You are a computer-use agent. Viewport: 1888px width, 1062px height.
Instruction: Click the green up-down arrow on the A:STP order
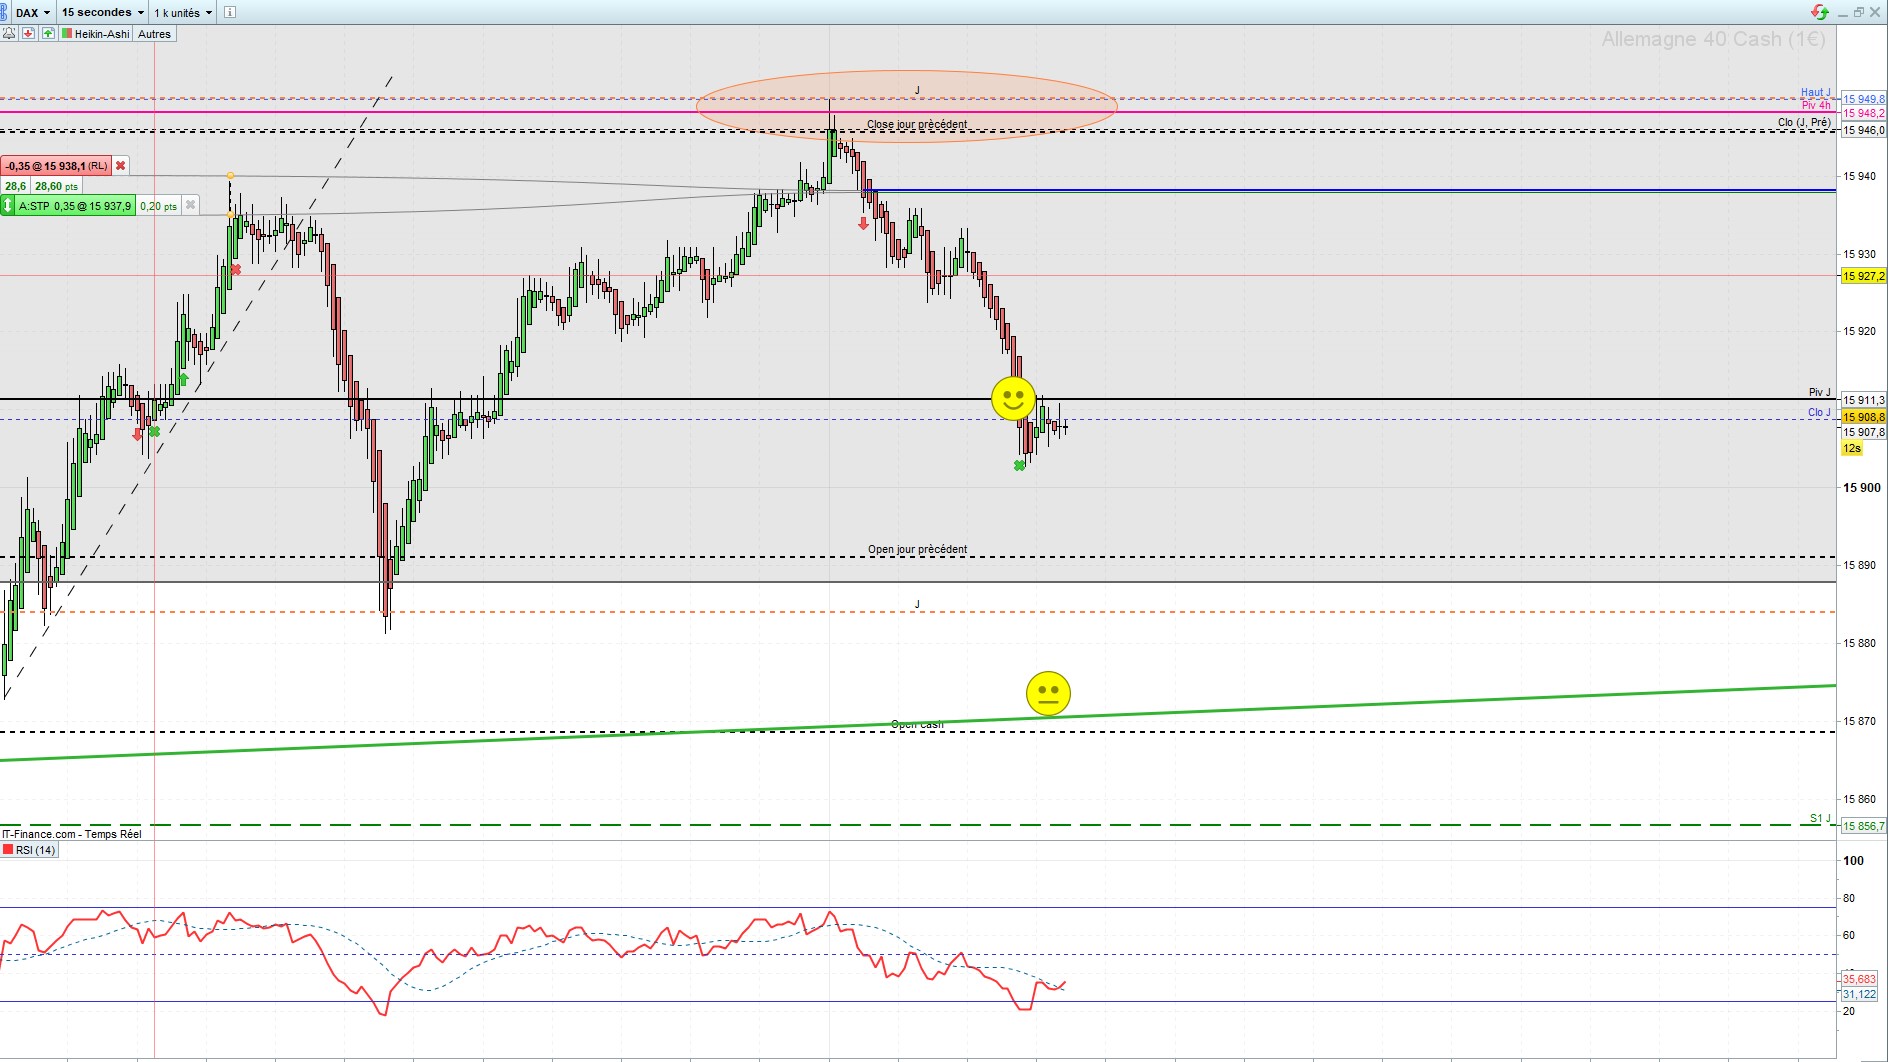tap(8, 206)
